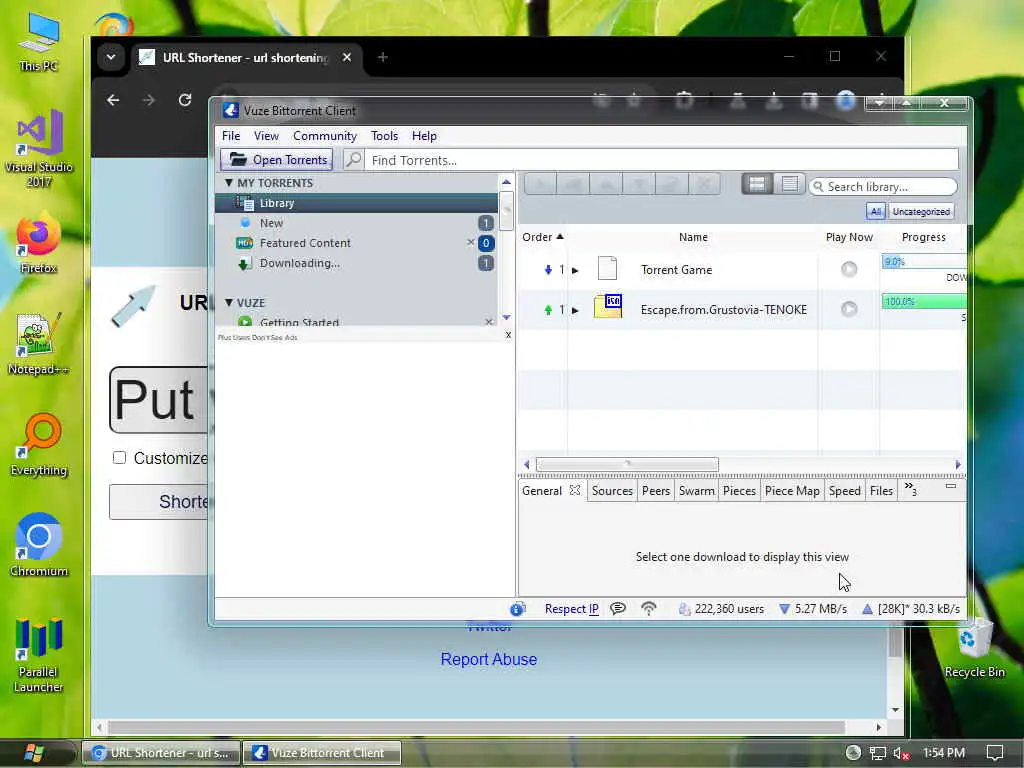Open the Library view in the sidebar
Viewport: 1024px width, 768px height.
point(356,203)
